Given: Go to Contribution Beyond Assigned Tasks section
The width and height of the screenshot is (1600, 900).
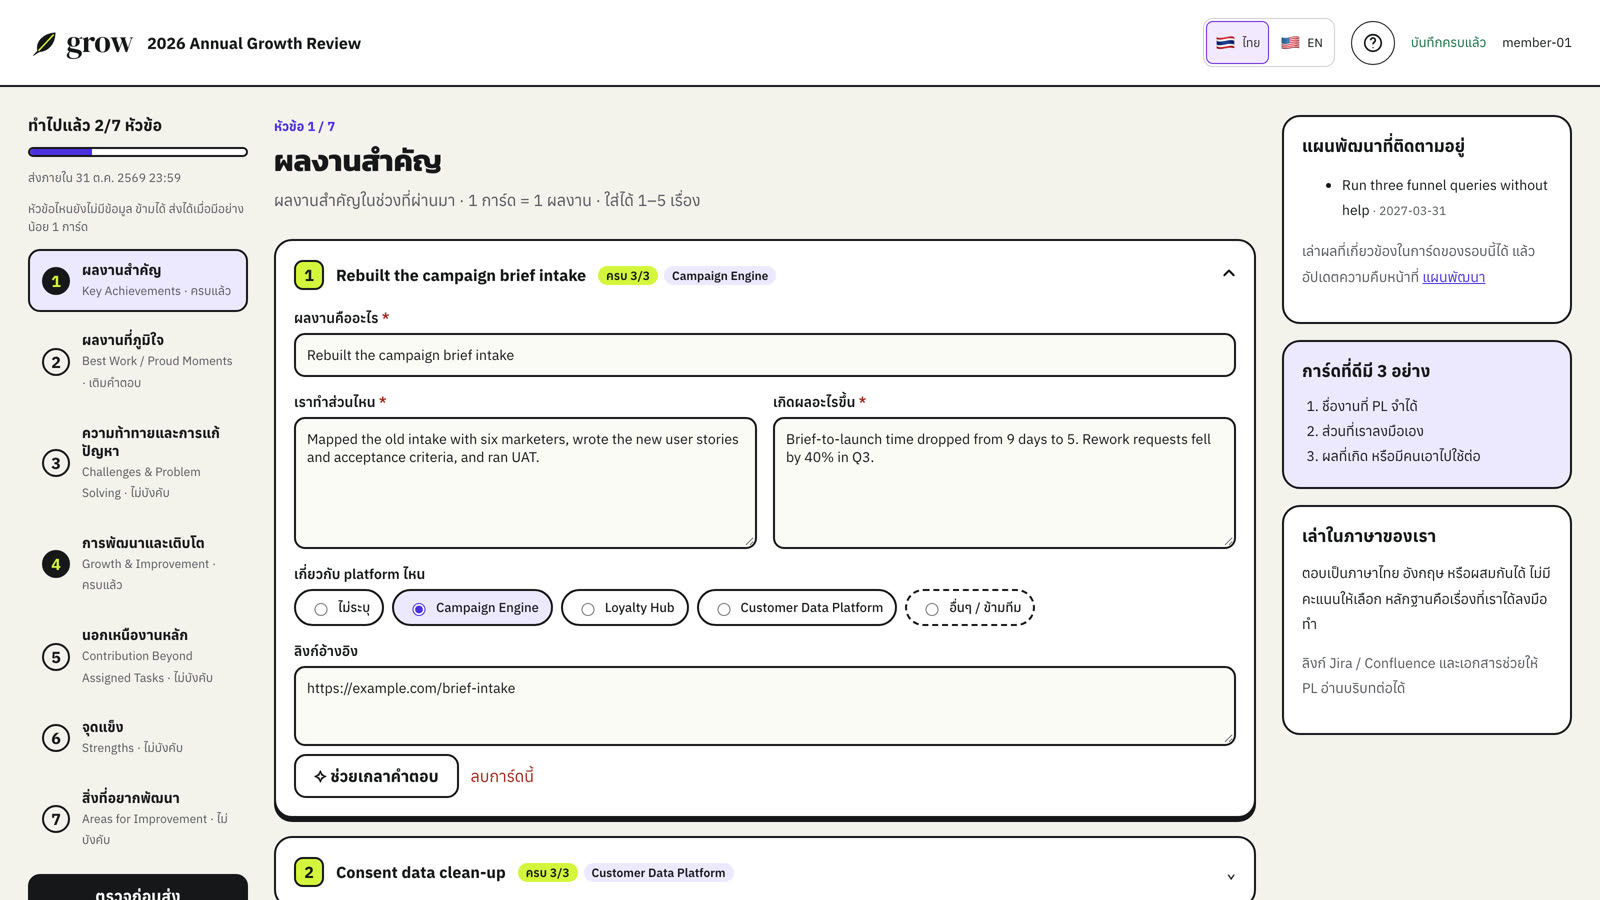Looking at the screenshot, I should coord(138,656).
